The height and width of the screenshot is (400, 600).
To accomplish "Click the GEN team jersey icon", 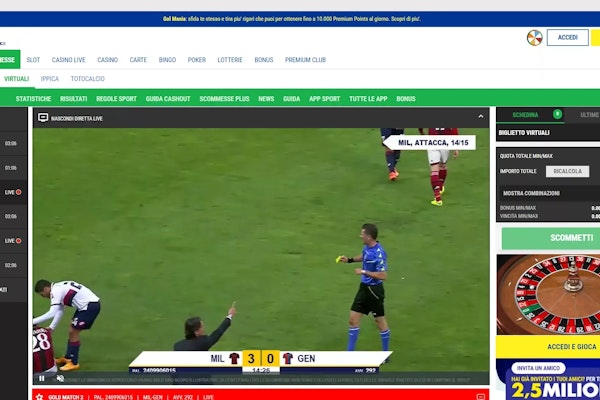I will coord(288,359).
